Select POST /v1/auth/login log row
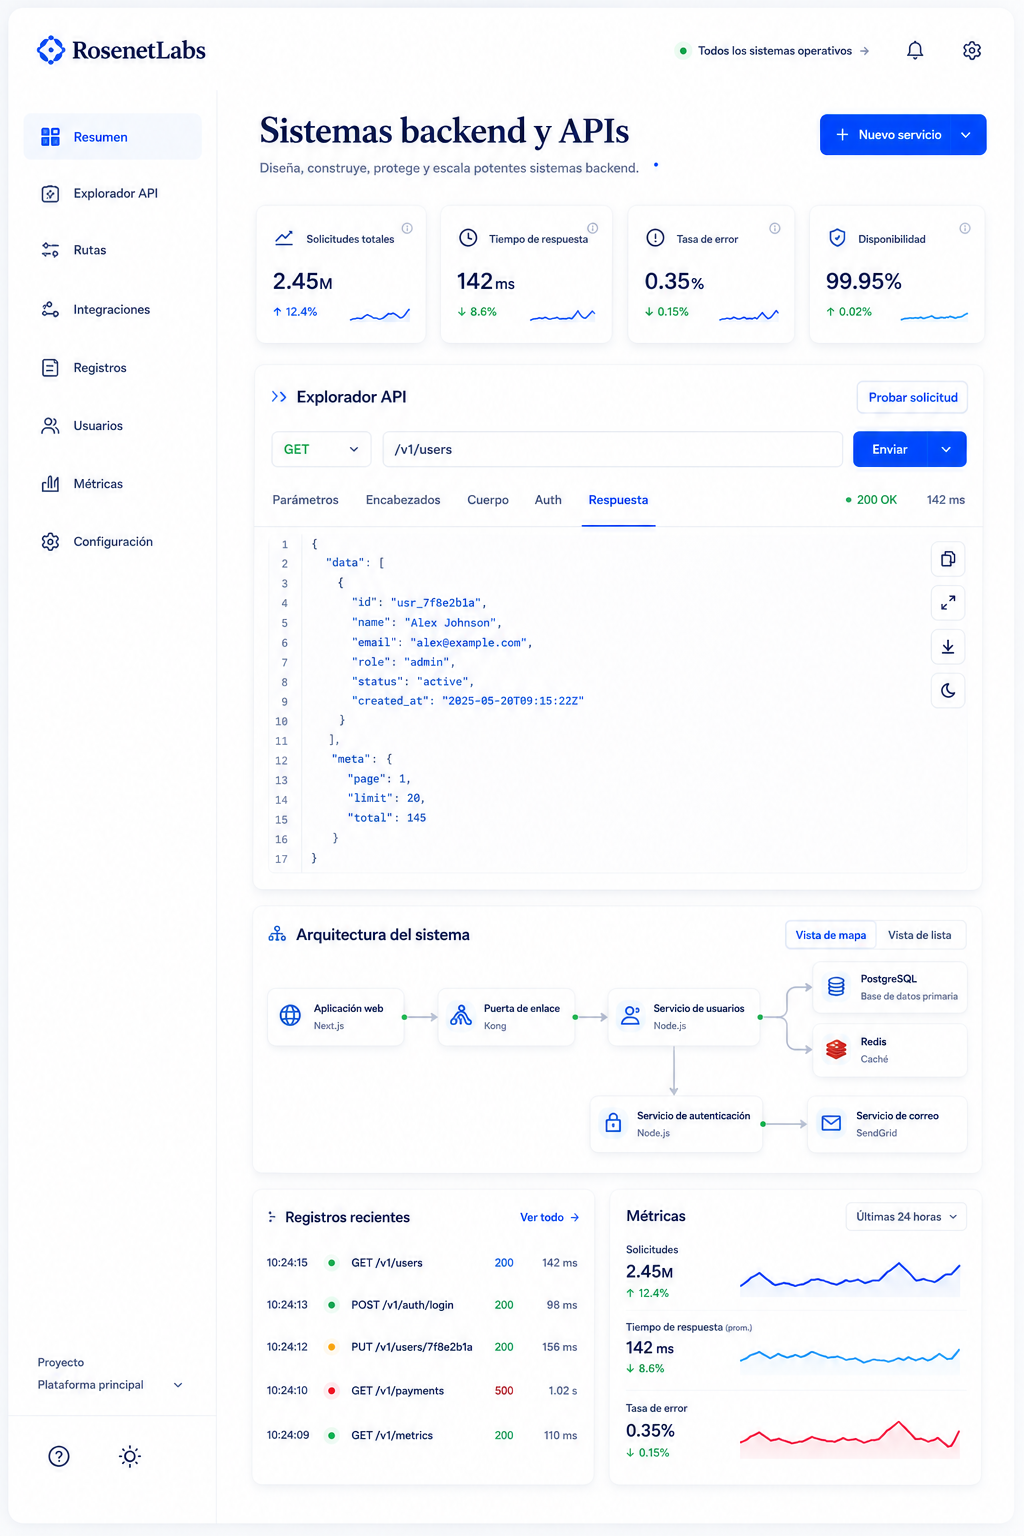 click(422, 1305)
